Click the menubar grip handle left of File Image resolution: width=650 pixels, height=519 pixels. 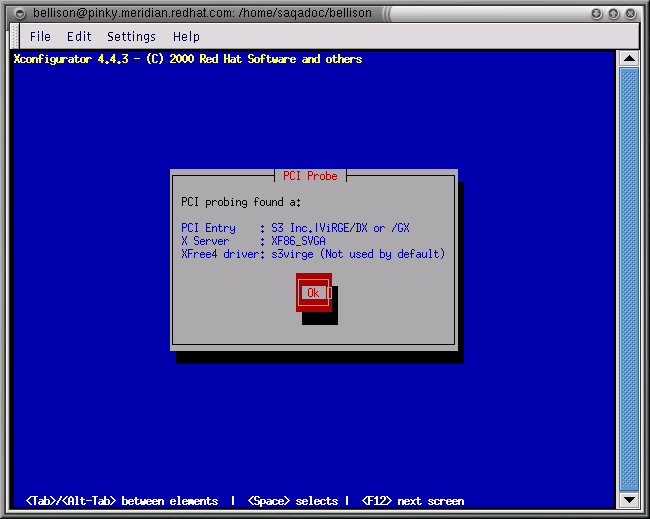tap(16, 36)
